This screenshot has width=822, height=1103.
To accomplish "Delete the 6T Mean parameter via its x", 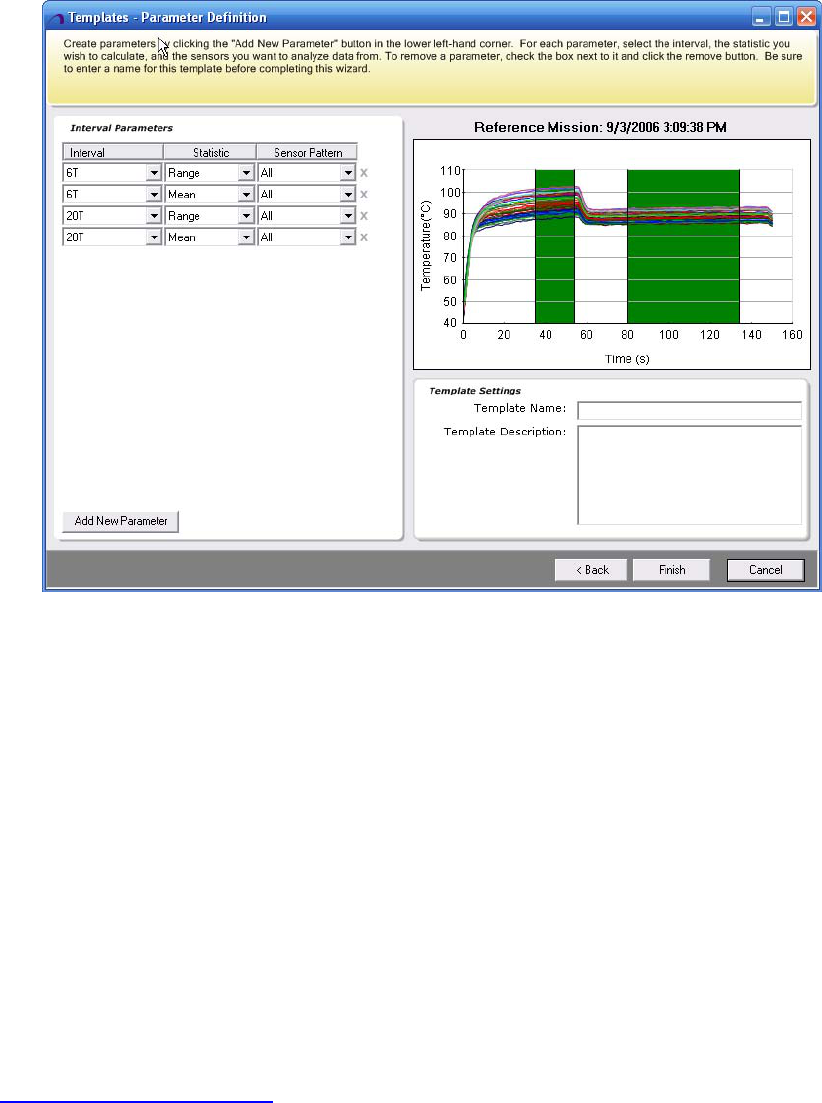I will [364, 195].
